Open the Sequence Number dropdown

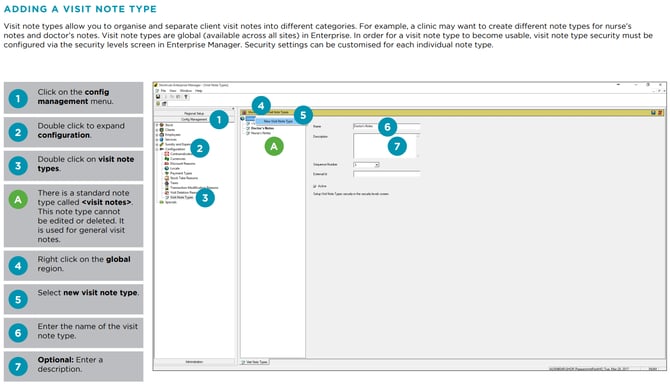coord(377,165)
